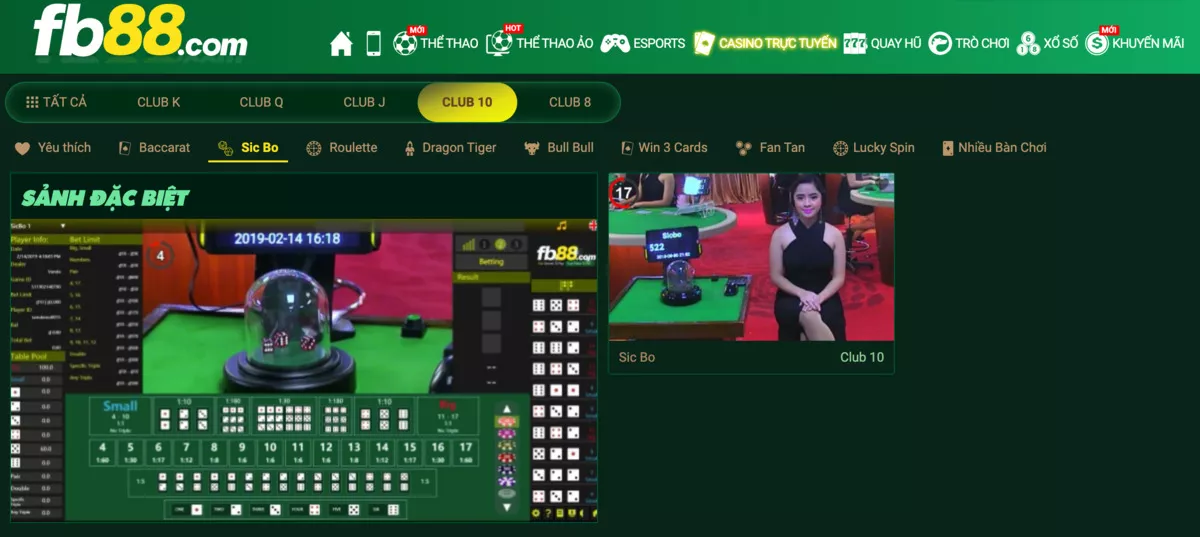The height and width of the screenshot is (537, 1200).
Task: Open the Xổ Số lottery section
Action: pos(1047,43)
